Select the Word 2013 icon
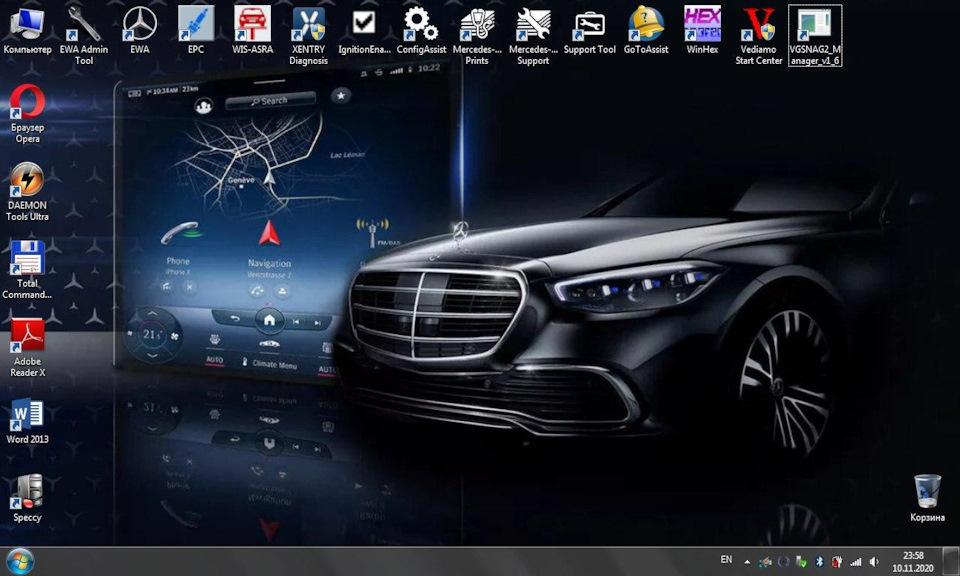 (x=28, y=421)
